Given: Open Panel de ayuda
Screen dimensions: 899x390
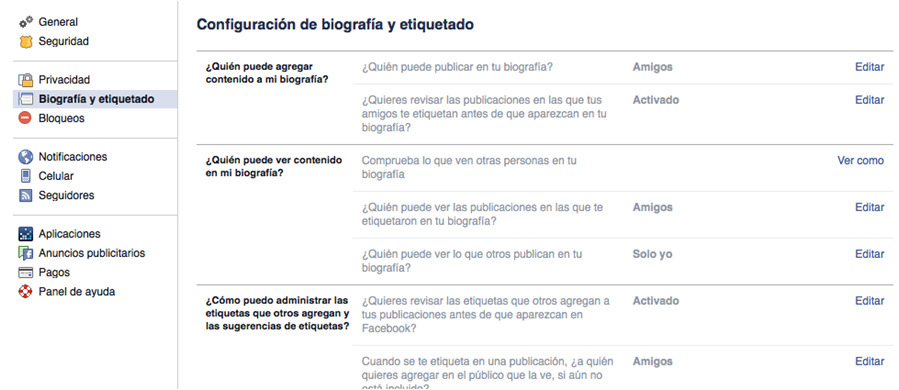Looking at the screenshot, I should tap(77, 292).
